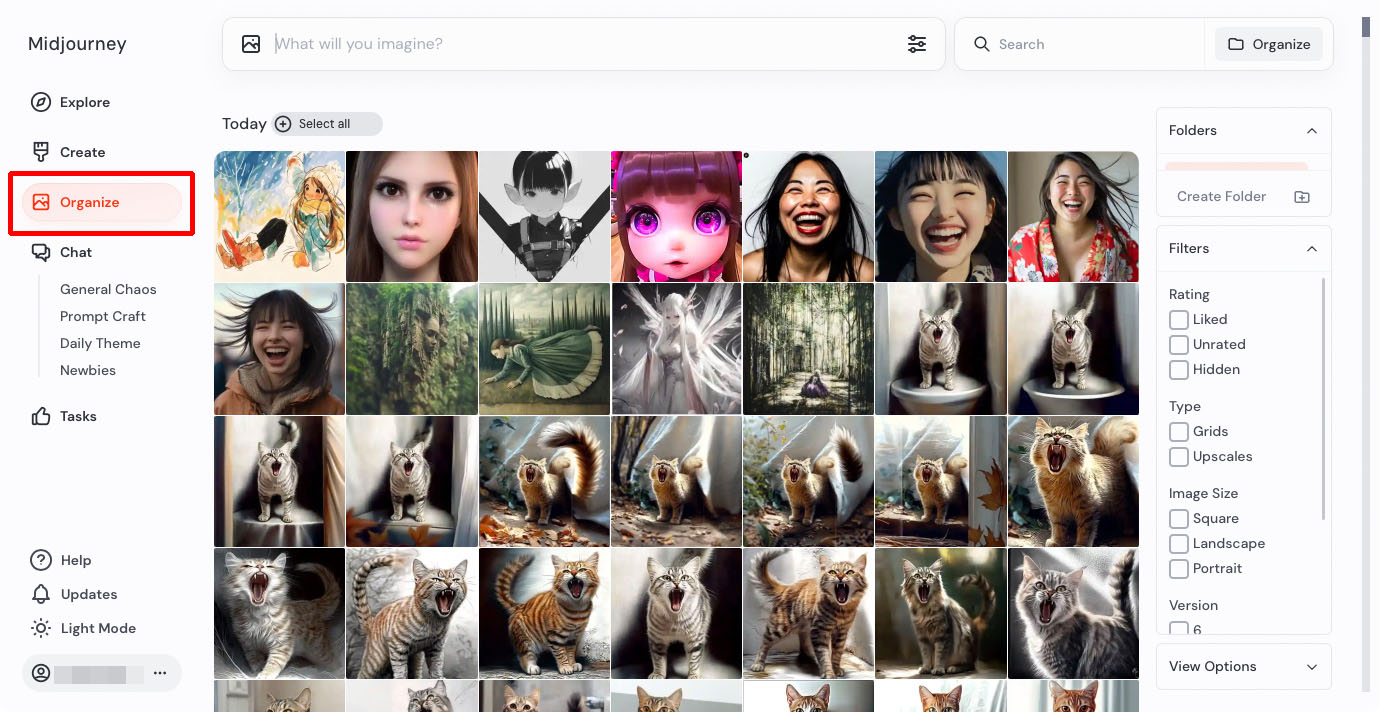Open prompt settings sliders icon

917,44
